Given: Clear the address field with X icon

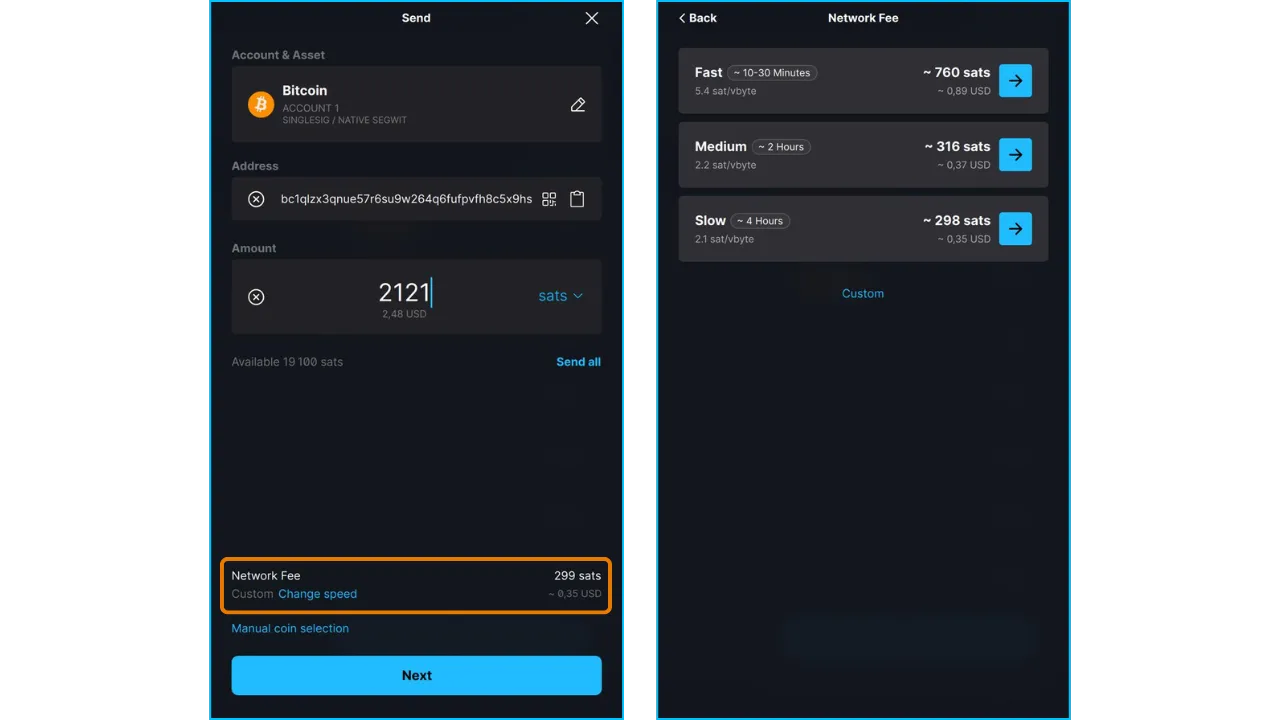Looking at the screenshot, I should tap(256, 199).
